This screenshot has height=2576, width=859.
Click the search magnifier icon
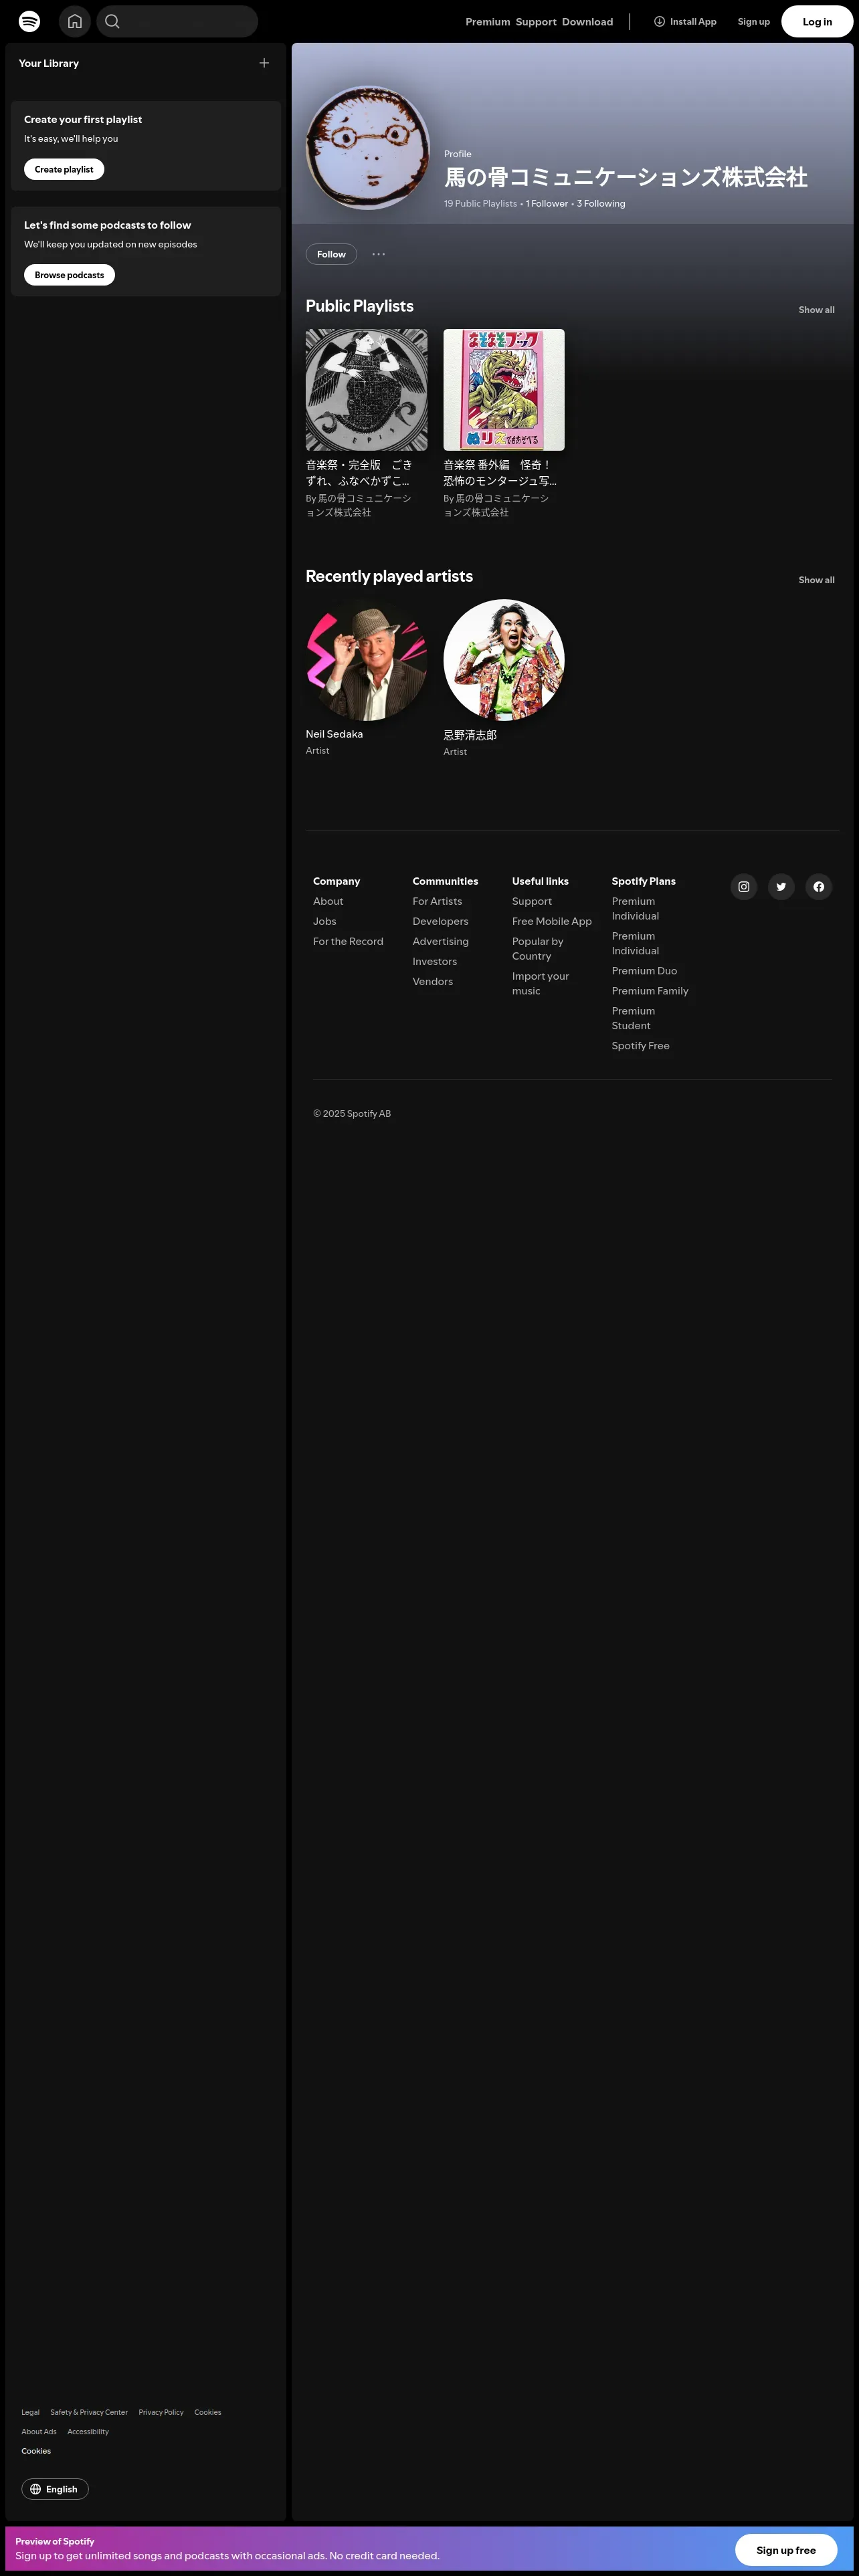coord(112,21)
